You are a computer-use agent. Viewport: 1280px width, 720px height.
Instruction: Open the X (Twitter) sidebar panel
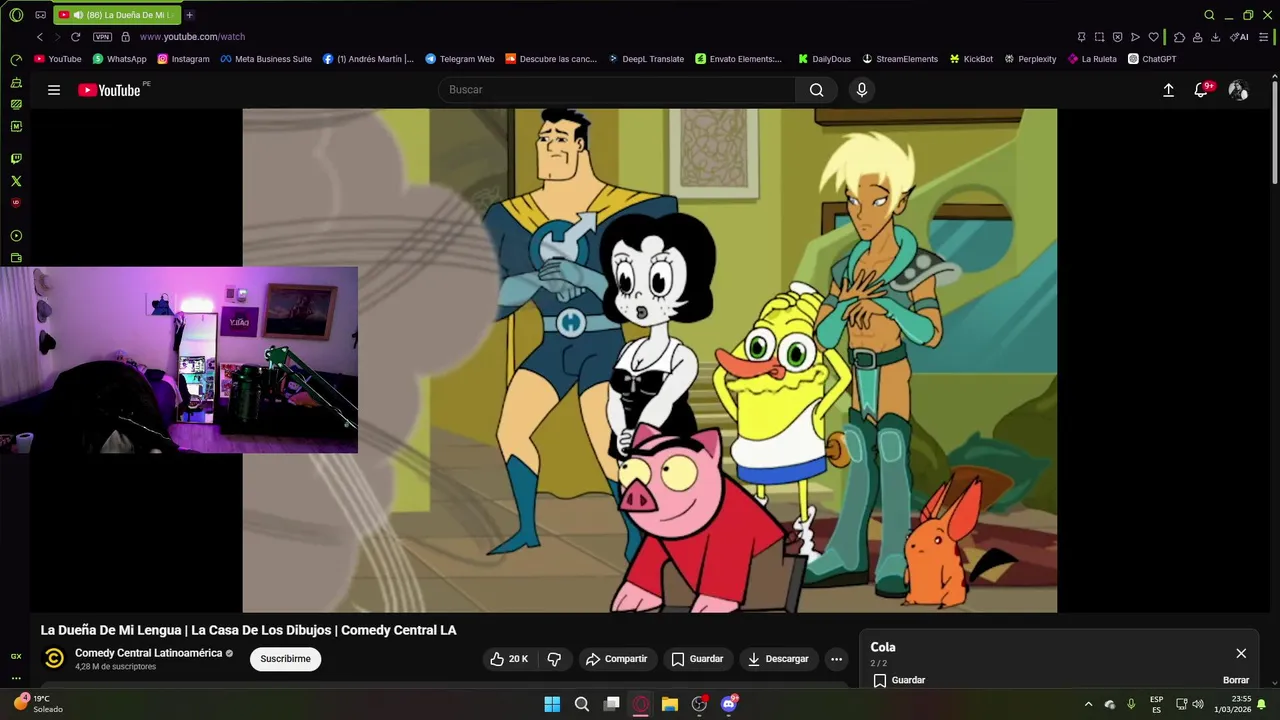[x=16, y=181]
